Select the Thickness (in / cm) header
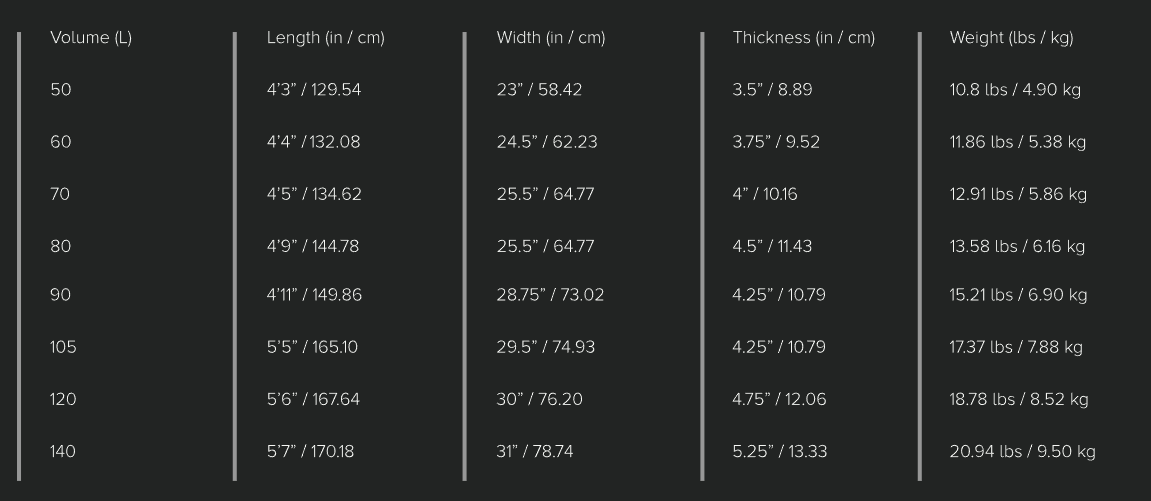Viewport: 1151px width, 501px height. [803, 38]
